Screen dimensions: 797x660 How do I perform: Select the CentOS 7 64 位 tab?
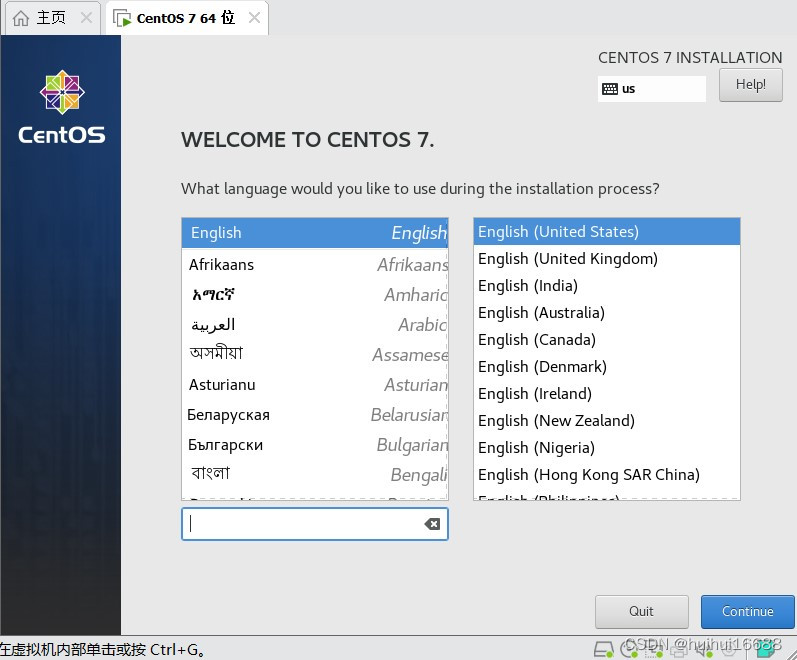(x=186, y=18)
